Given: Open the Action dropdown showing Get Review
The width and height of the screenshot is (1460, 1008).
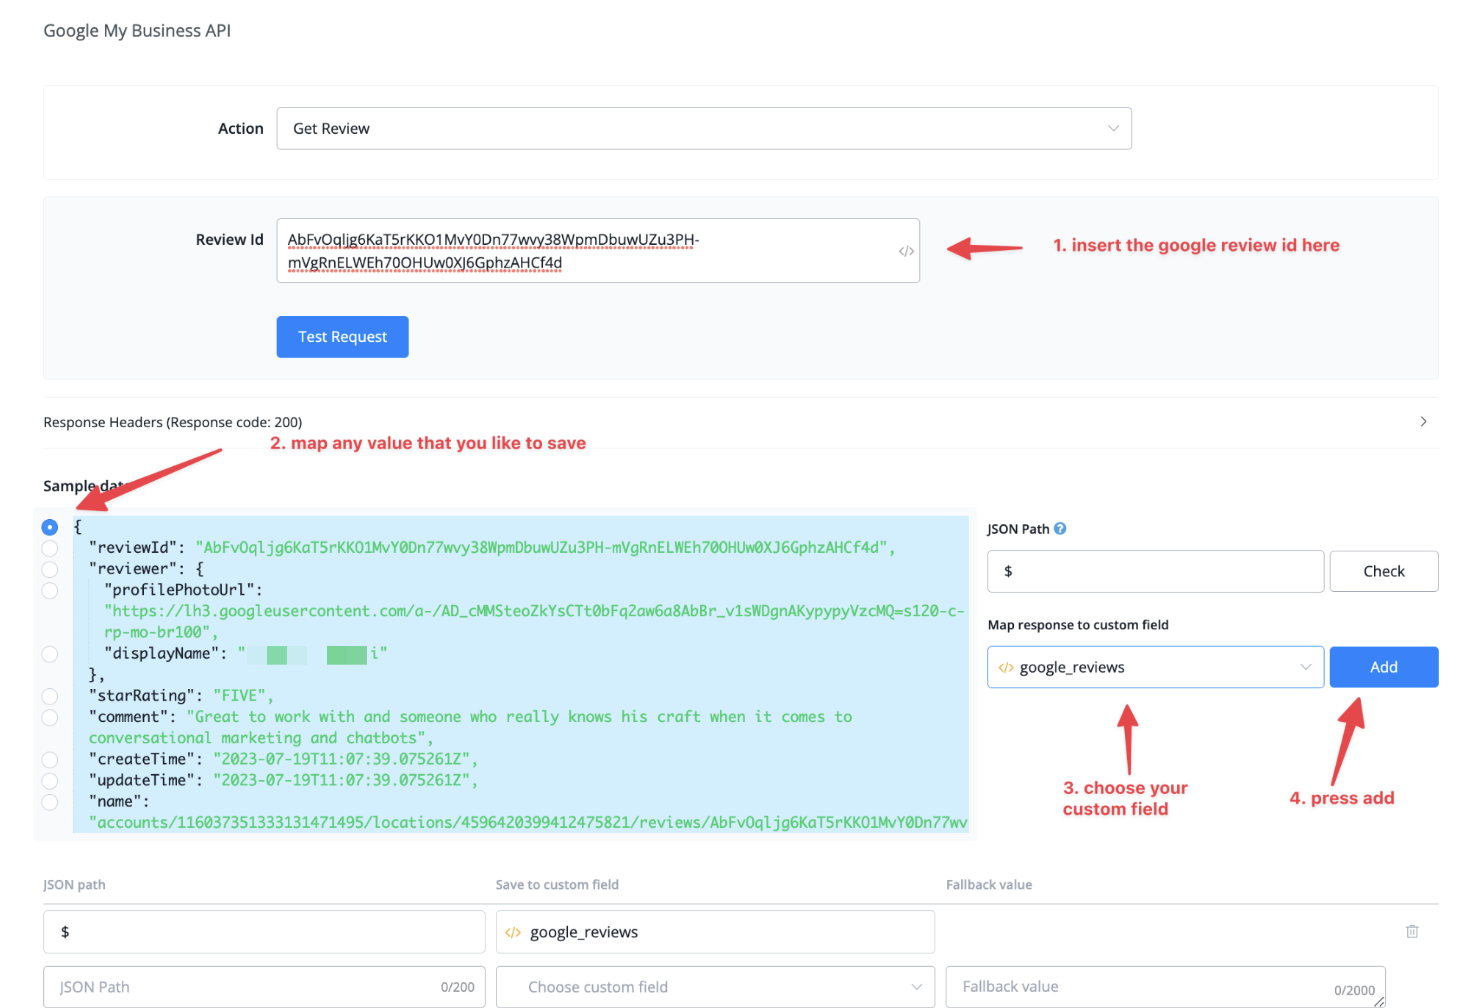Looking at the screenshot, I should (703, 128).
